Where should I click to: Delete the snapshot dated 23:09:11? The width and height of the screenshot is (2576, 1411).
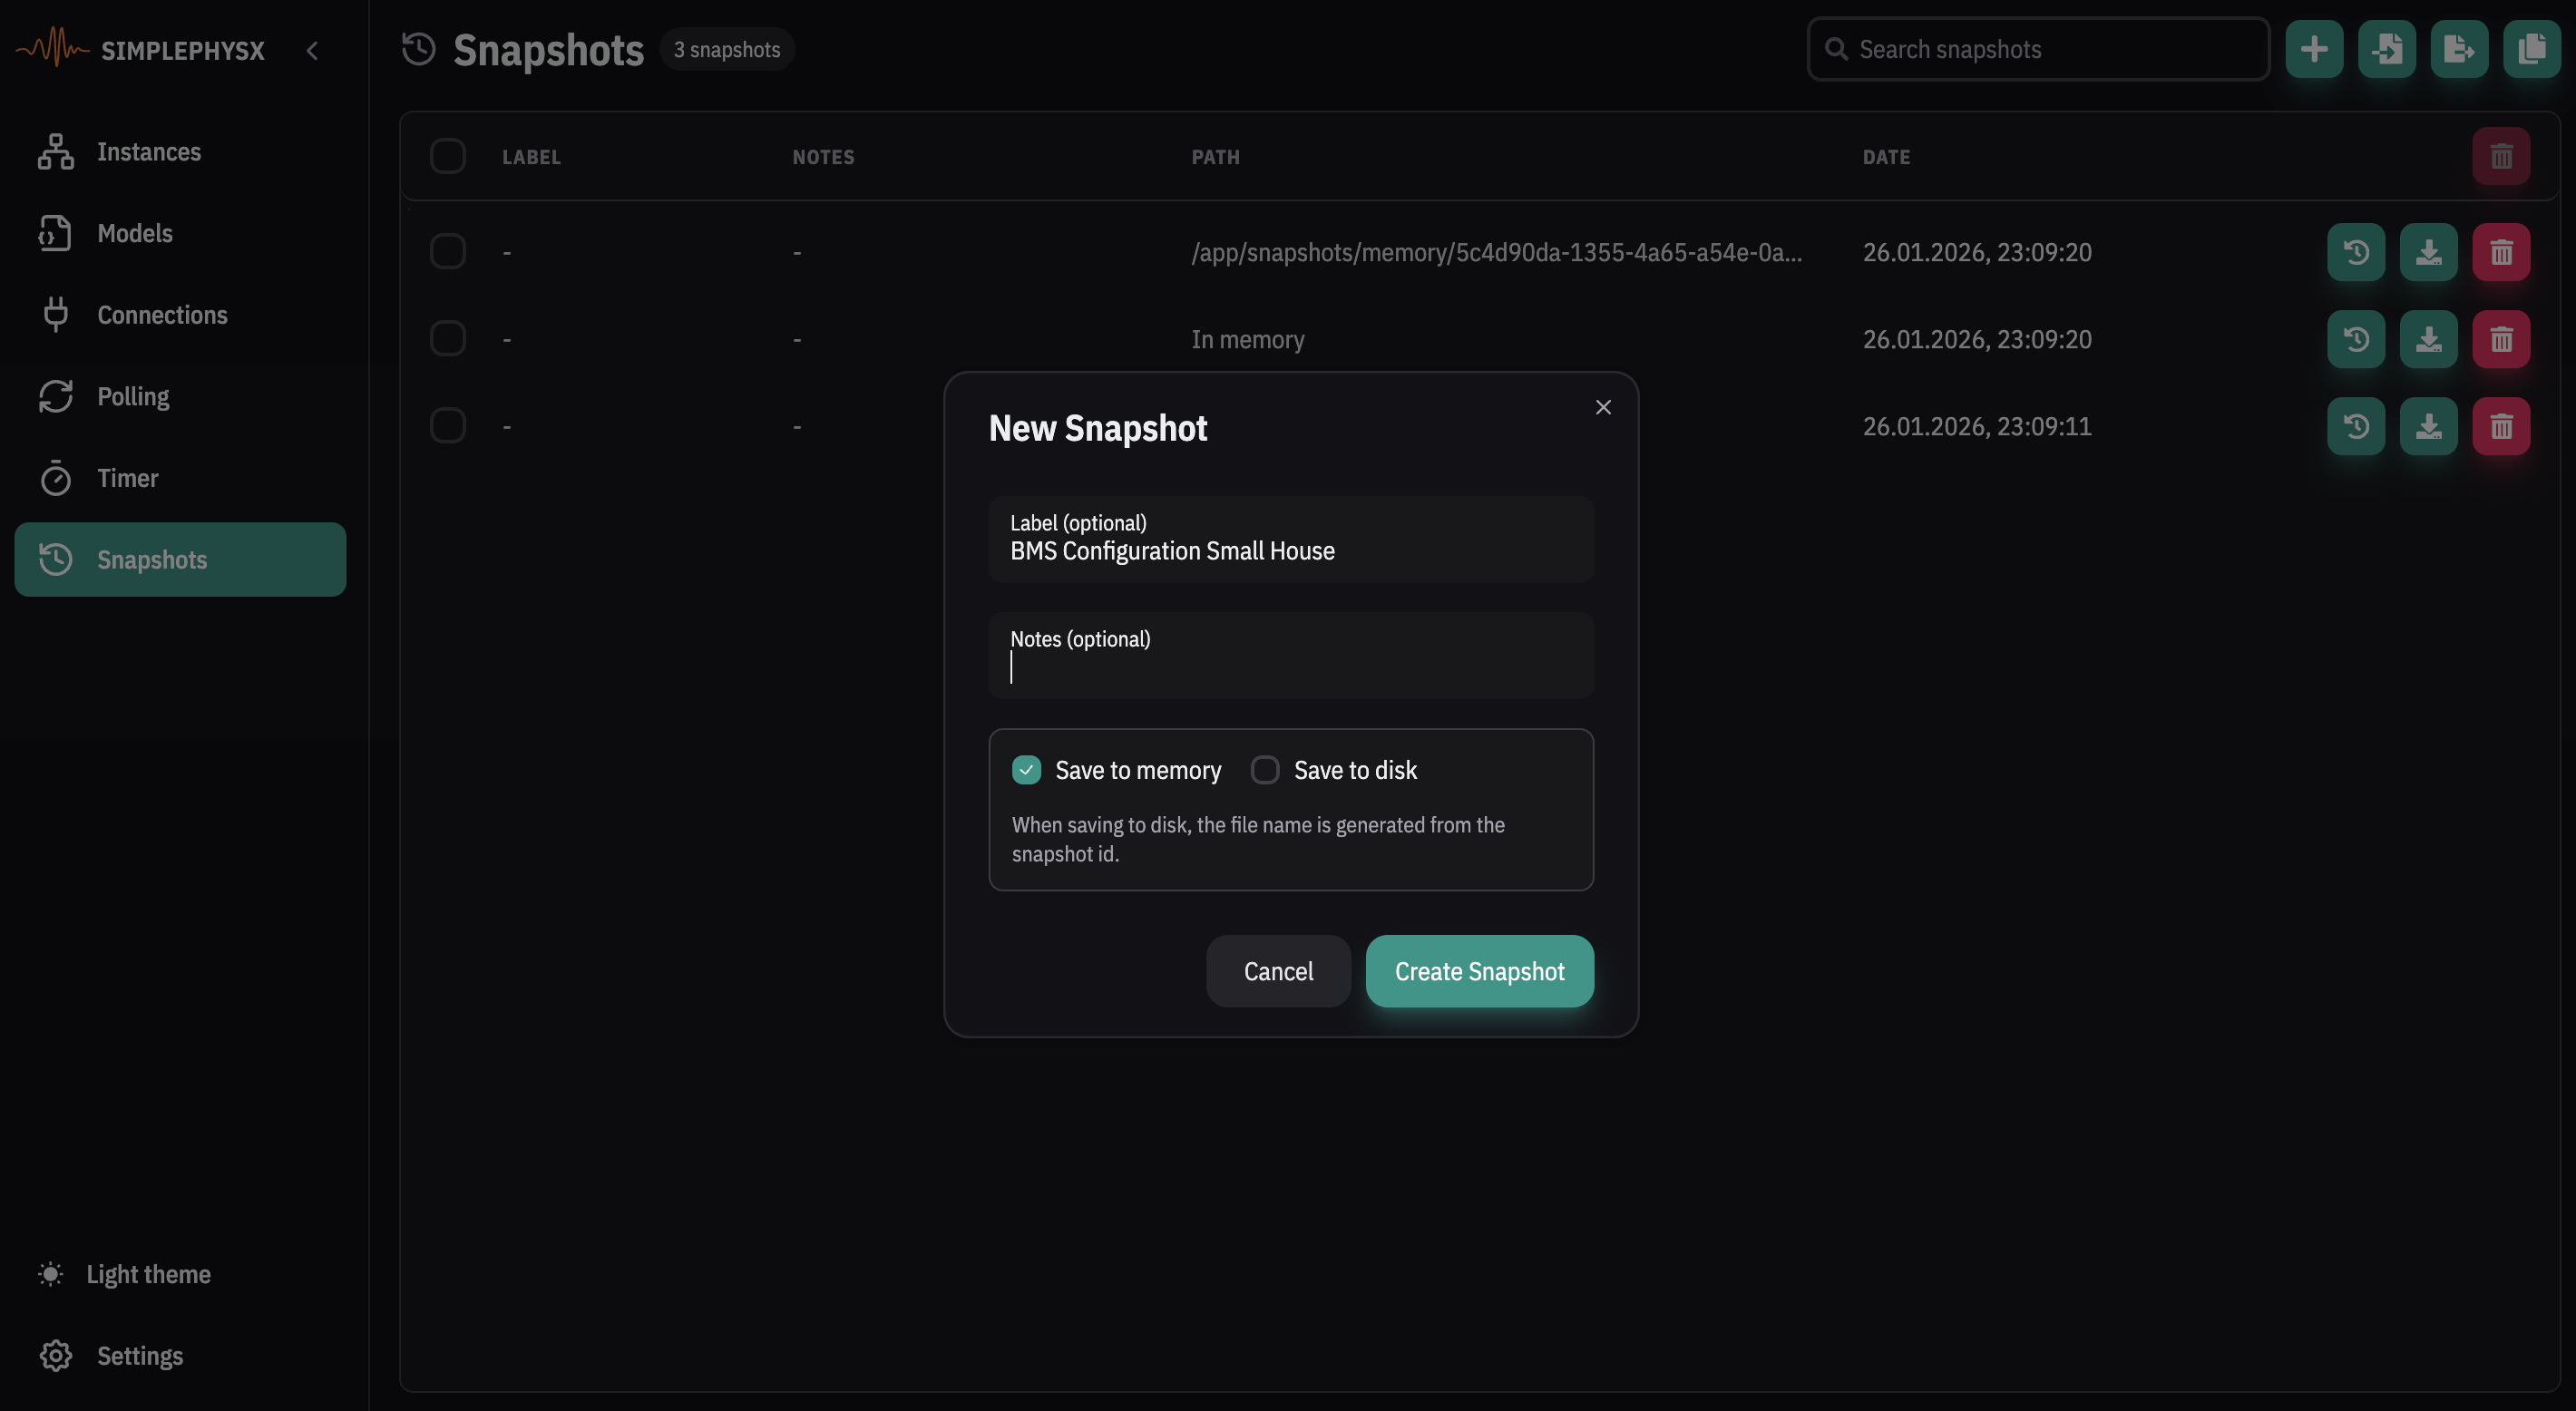[2500, 426]
